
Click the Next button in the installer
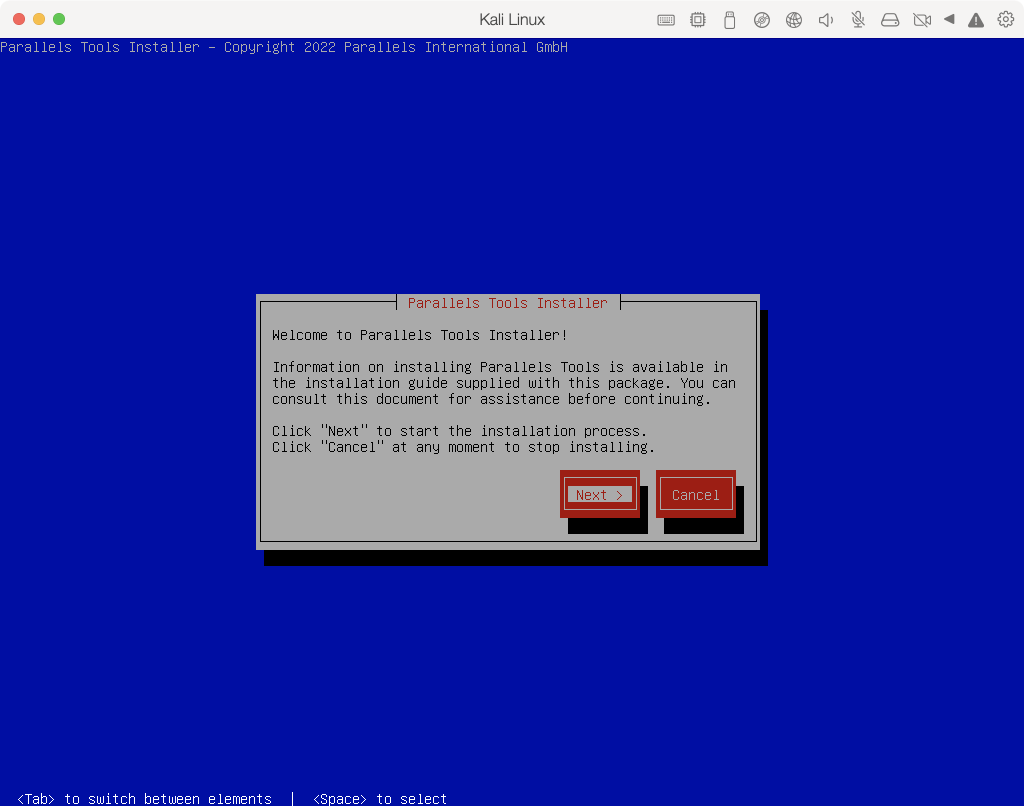click(600, 494)
